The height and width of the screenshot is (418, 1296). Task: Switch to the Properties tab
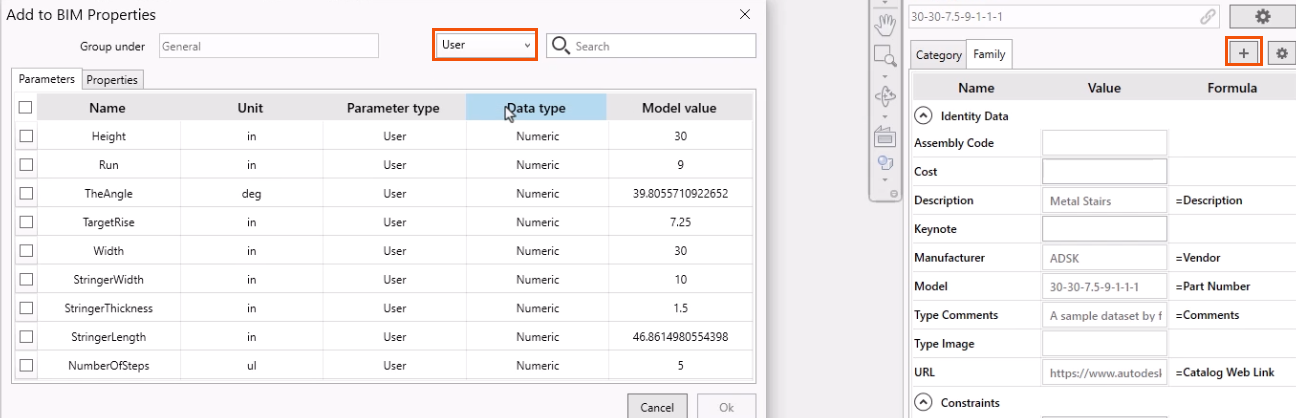(x=112, y=79)
